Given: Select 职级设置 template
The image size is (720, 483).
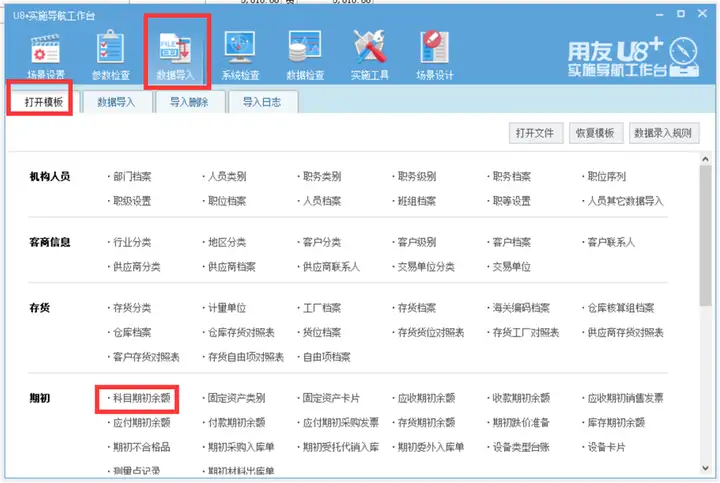Looking at the screenshot, I should pyautogui.click(x=132, y=201).
